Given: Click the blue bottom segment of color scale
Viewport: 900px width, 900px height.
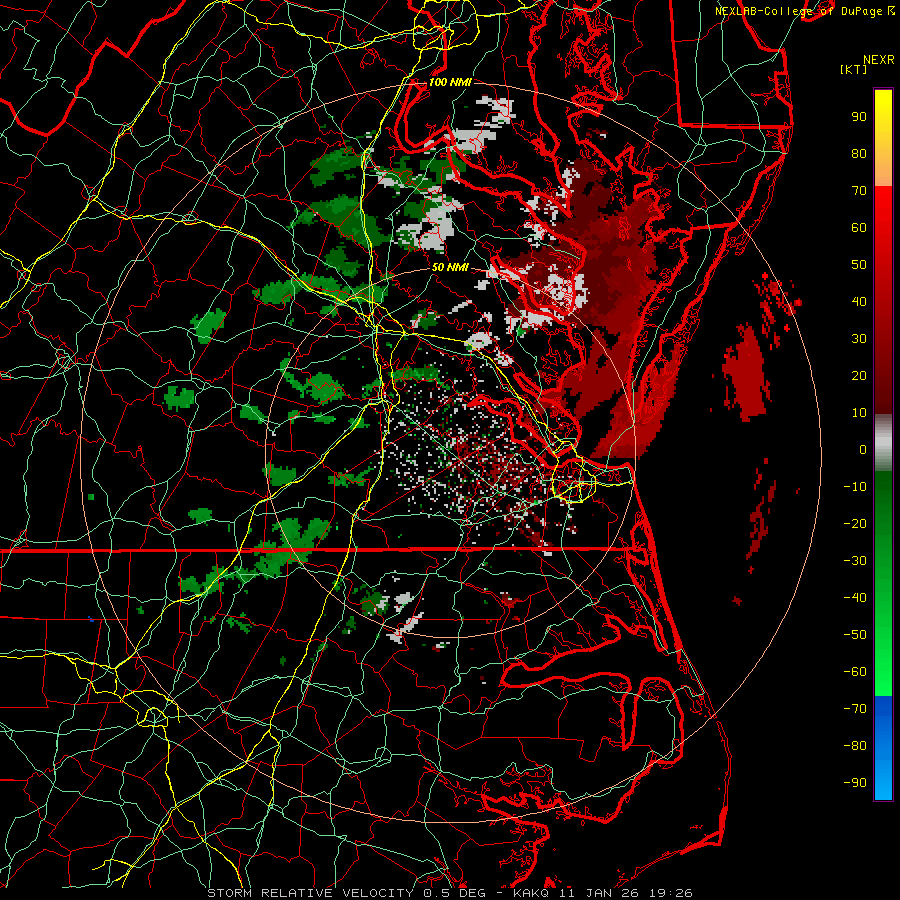Looking at the screenshot, I should (883, 748).
